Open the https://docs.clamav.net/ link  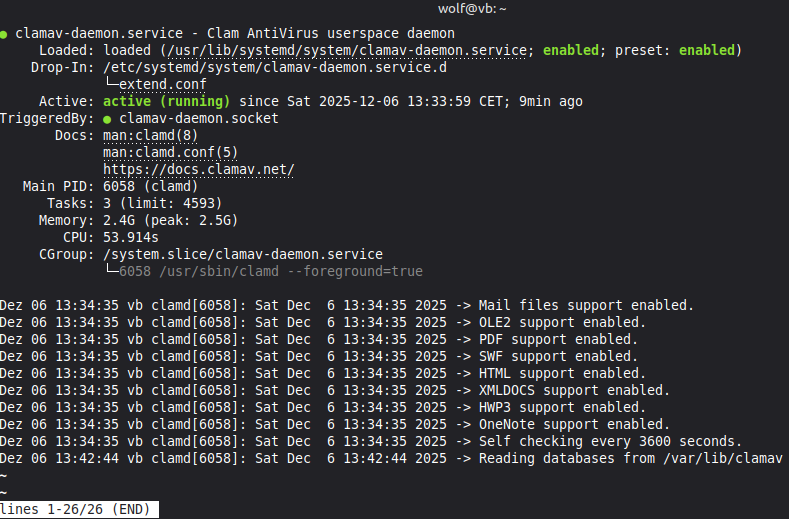coord(198,169)
